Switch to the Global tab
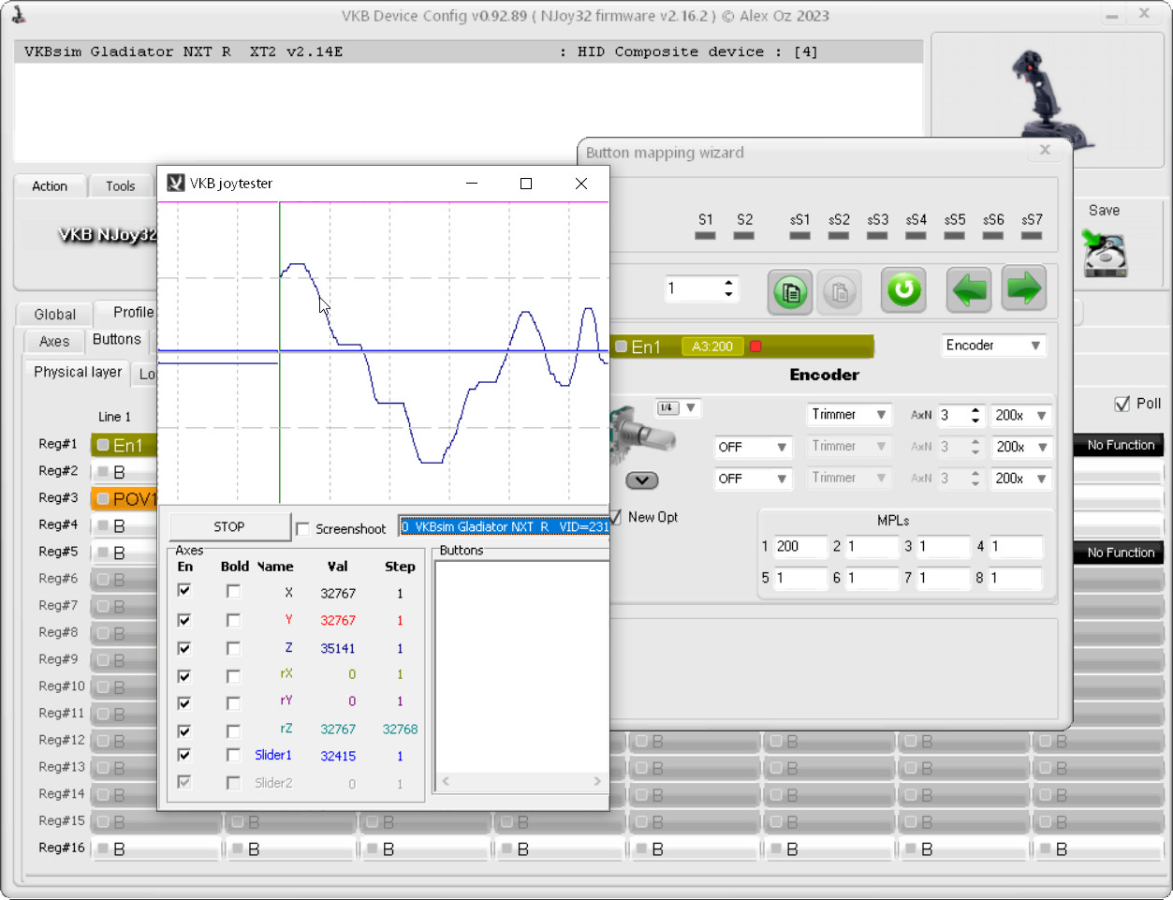Image resolution: width=1173 pixels, height=900 pixels. click(55, 313)
